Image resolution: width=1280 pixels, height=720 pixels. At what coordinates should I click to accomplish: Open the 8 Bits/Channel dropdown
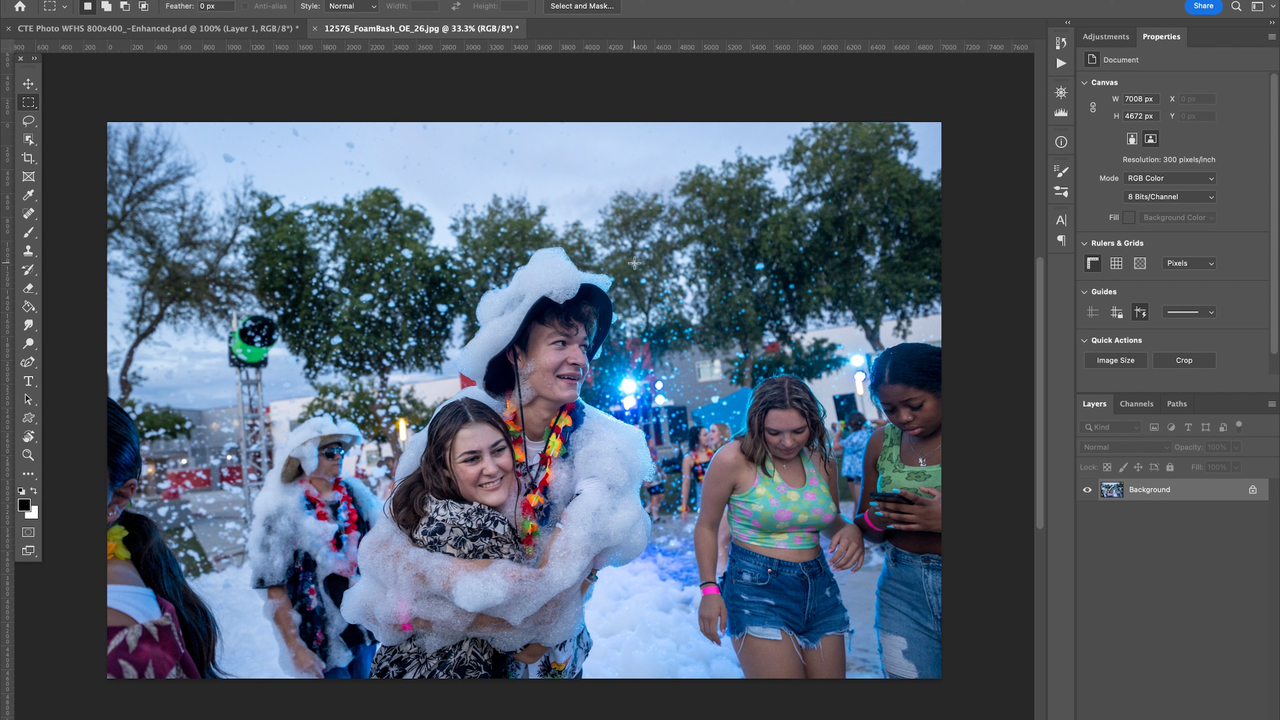click(x=1170, y=196)
